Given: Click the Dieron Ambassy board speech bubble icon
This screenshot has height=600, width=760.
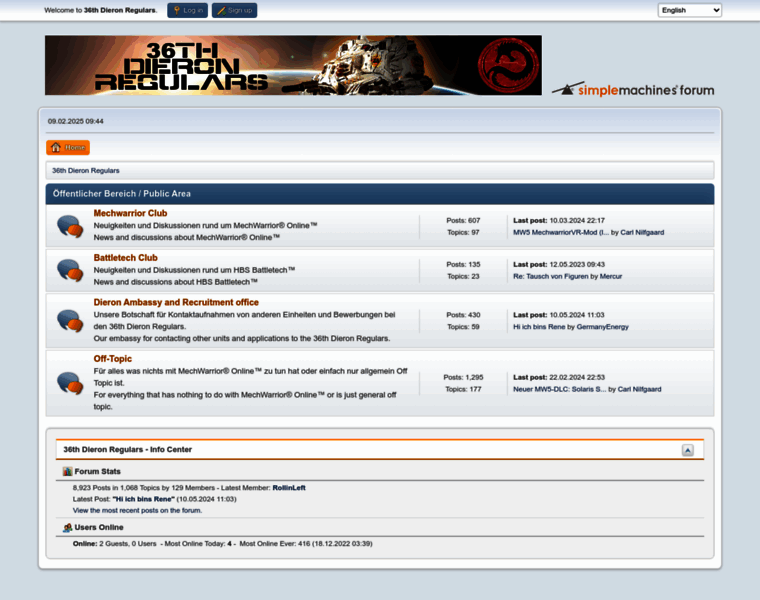Looking at the screenshot, I should point(70,321).
